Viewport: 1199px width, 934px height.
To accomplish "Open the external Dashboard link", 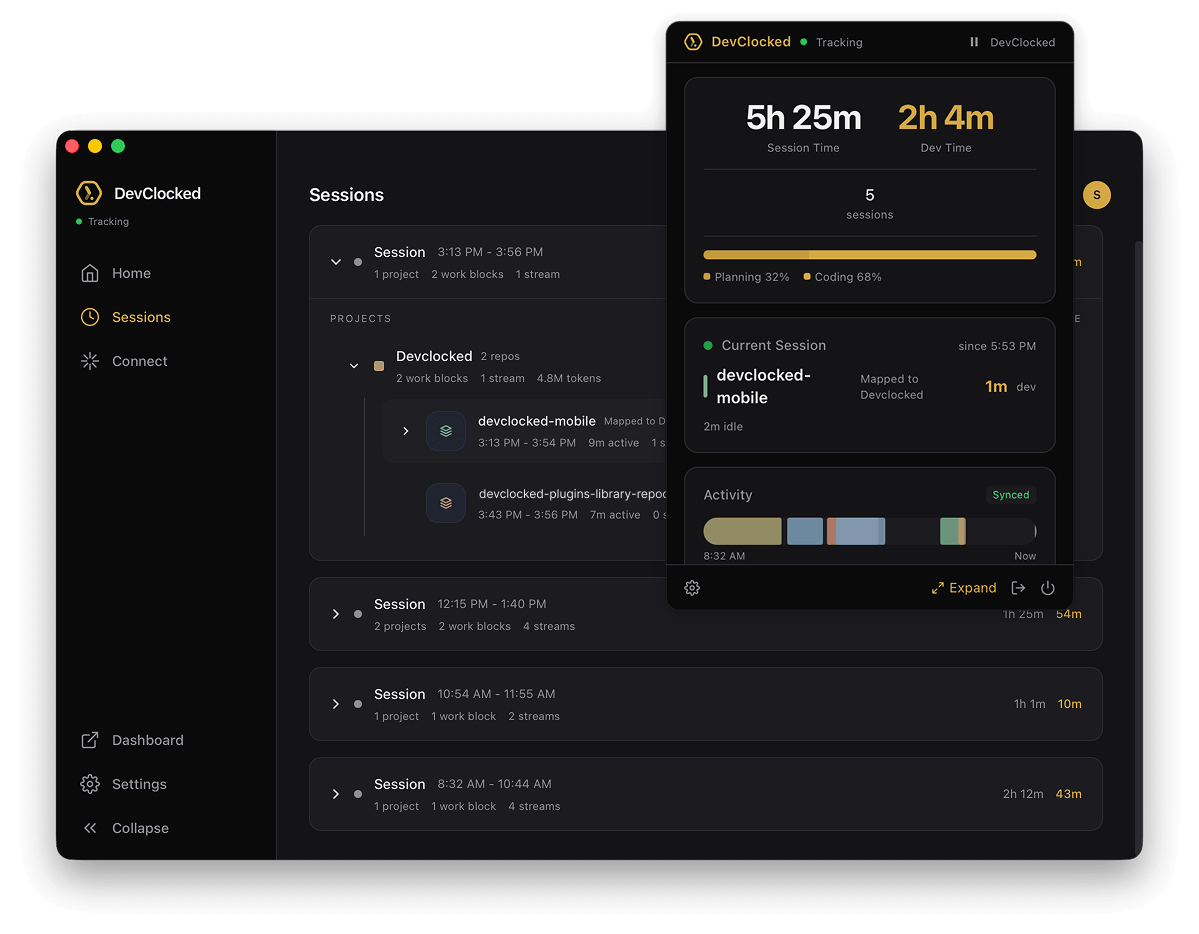I will tap(147, 740).
